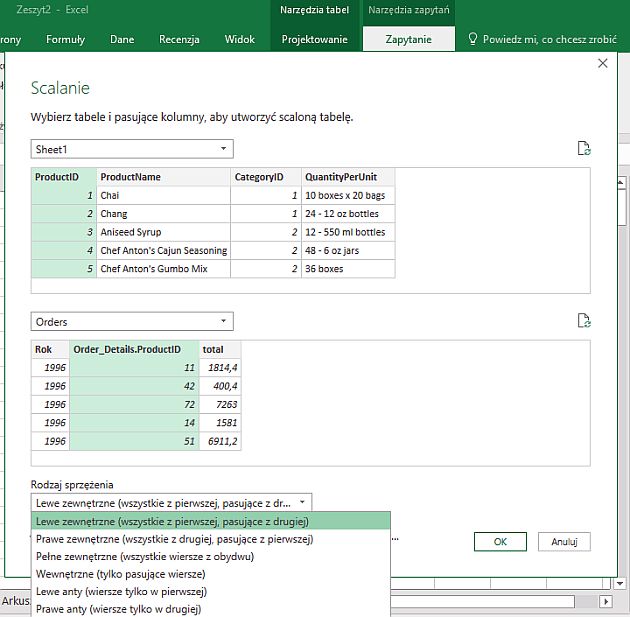Click the 10 boxes x 20 bags cell

click(348, 195)
